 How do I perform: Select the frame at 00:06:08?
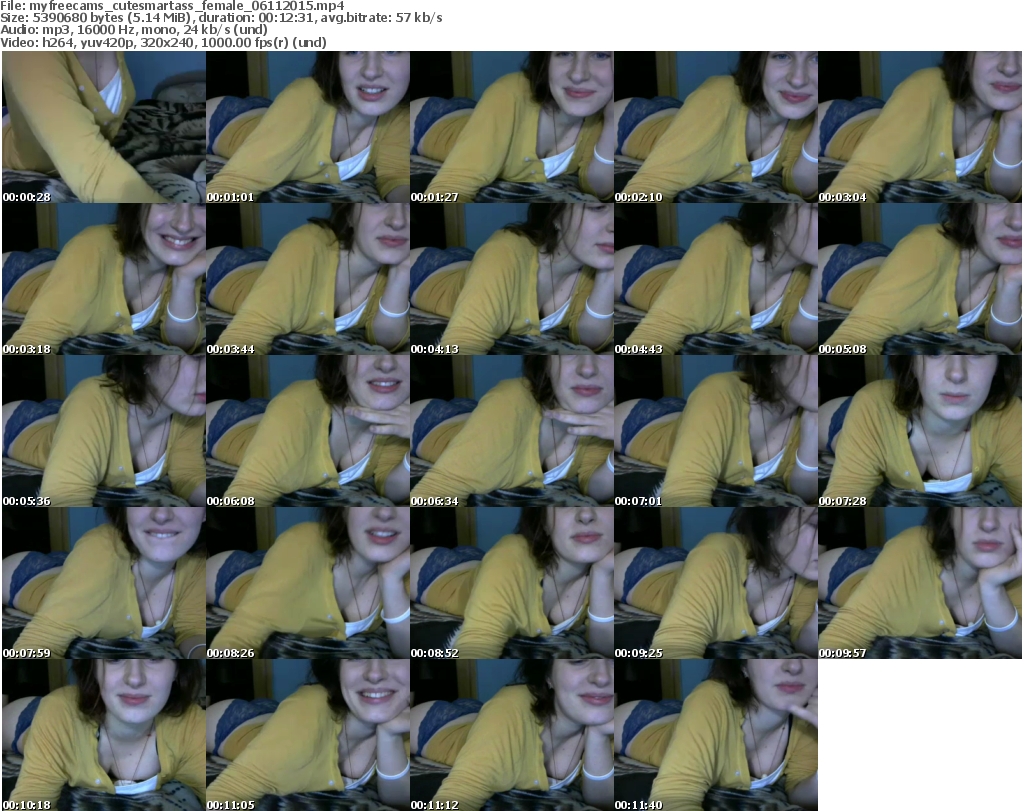coord(308,431)
